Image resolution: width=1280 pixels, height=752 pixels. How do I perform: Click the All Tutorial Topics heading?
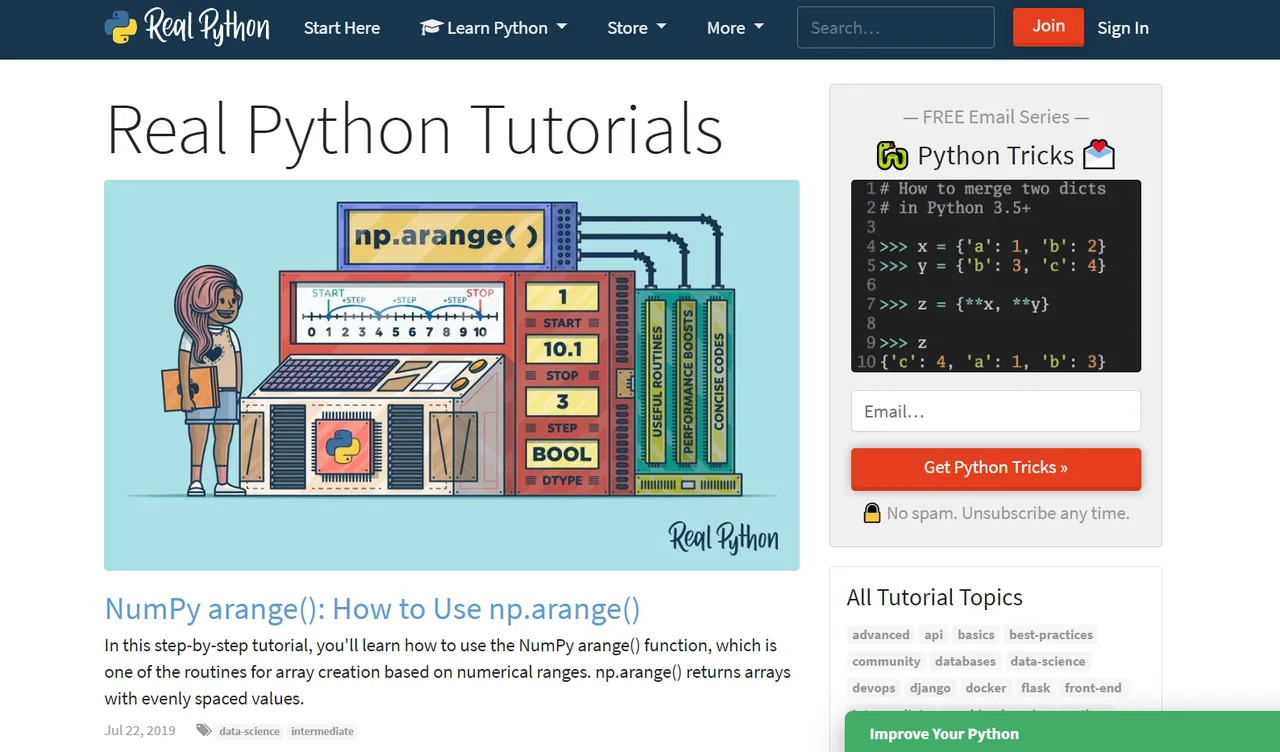pyautogui.click(x=935, y=598)
